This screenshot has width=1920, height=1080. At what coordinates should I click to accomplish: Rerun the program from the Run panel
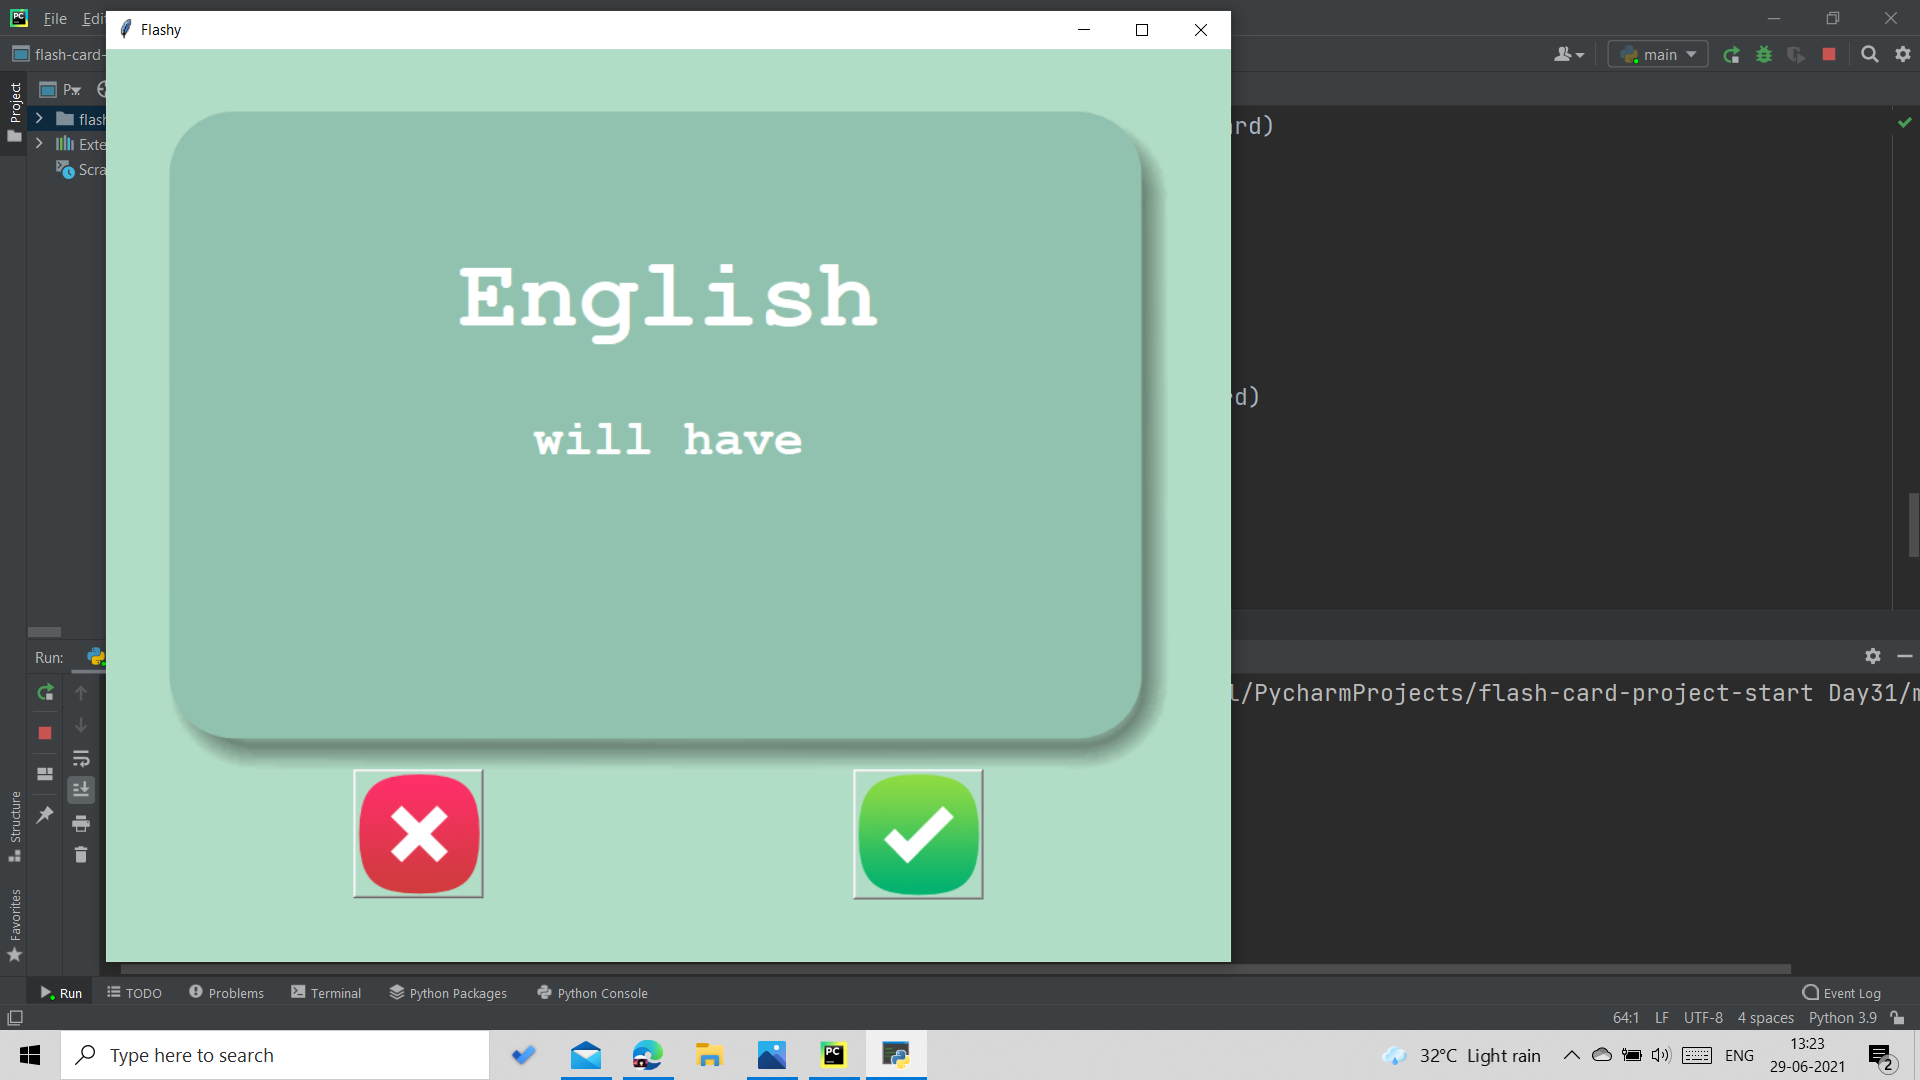pos(44,693)
